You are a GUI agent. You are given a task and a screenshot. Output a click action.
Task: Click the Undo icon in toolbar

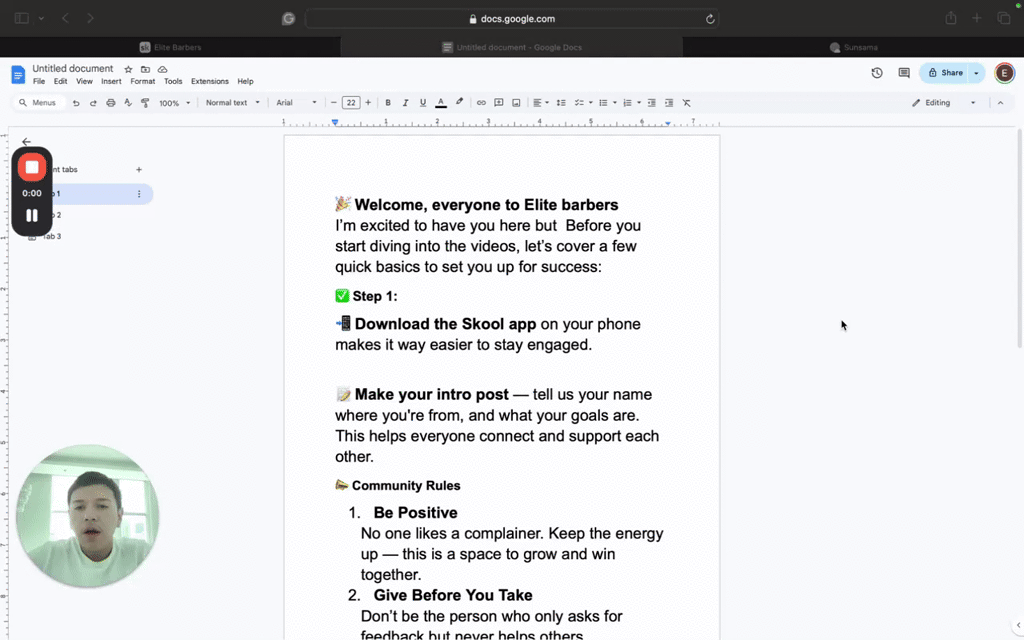(76, 103)
